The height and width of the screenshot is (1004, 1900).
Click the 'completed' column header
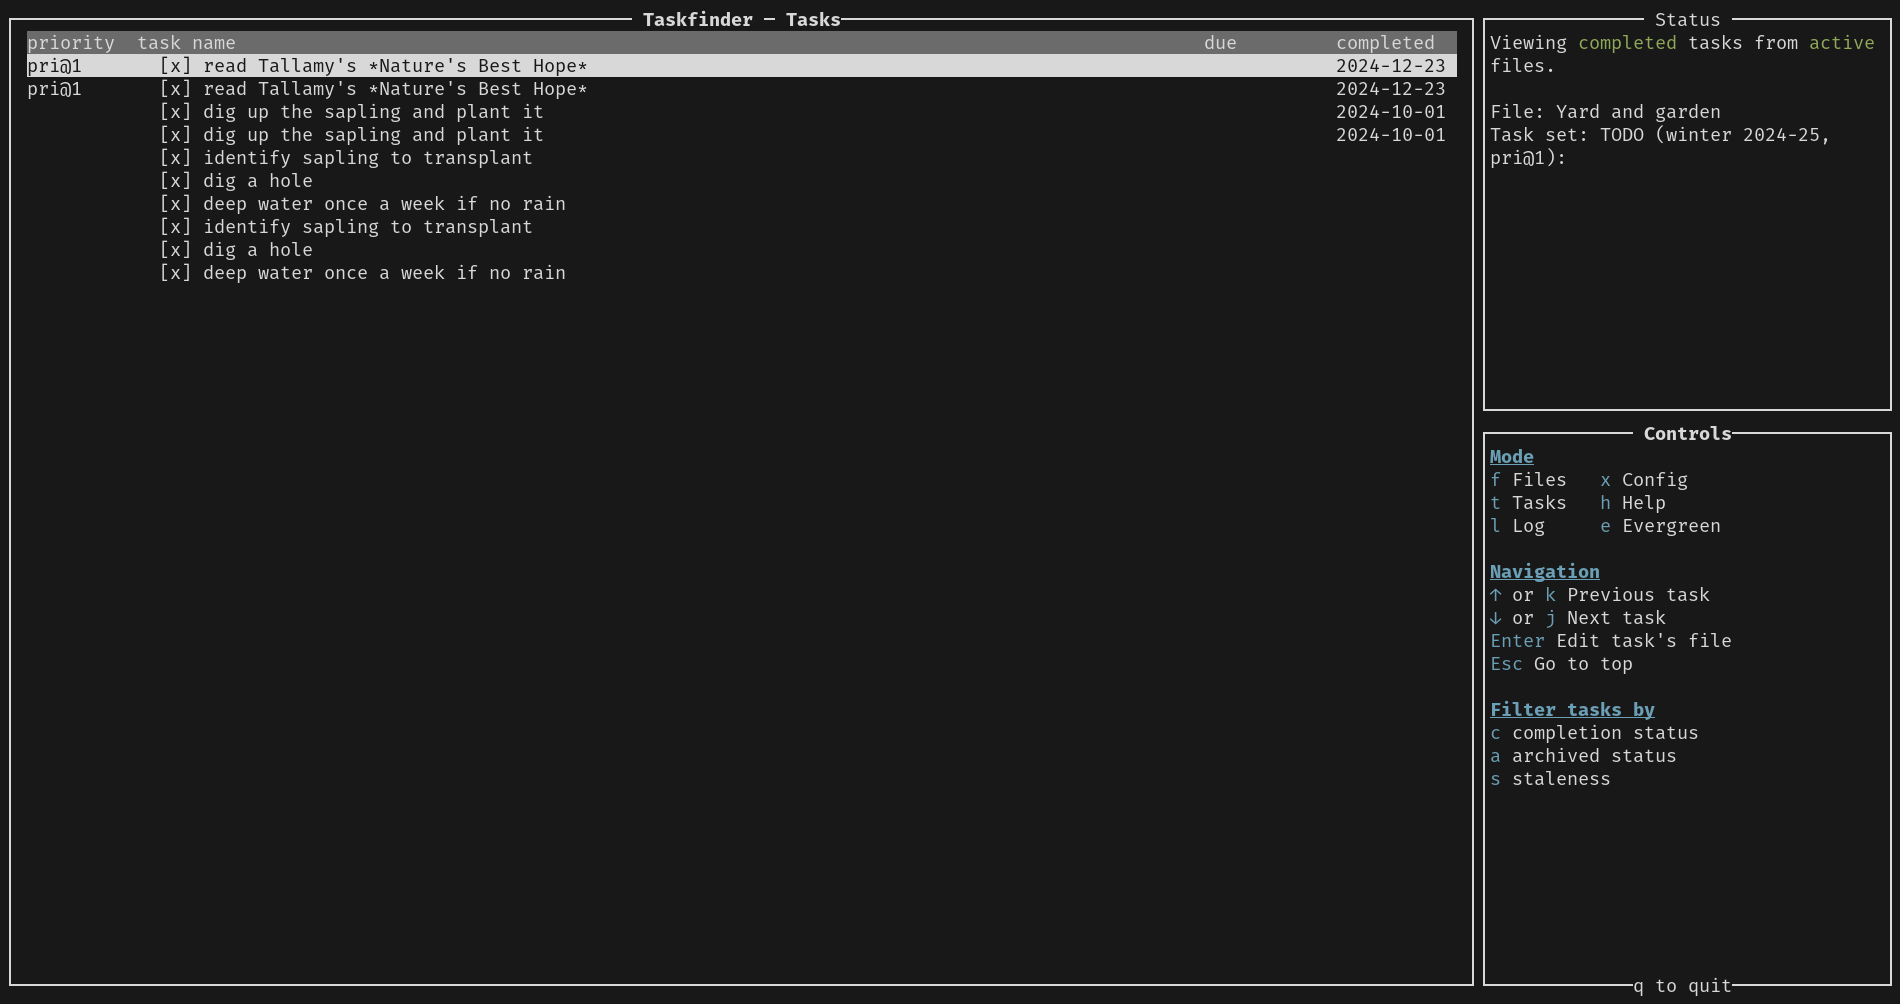tap(1385, 43)
